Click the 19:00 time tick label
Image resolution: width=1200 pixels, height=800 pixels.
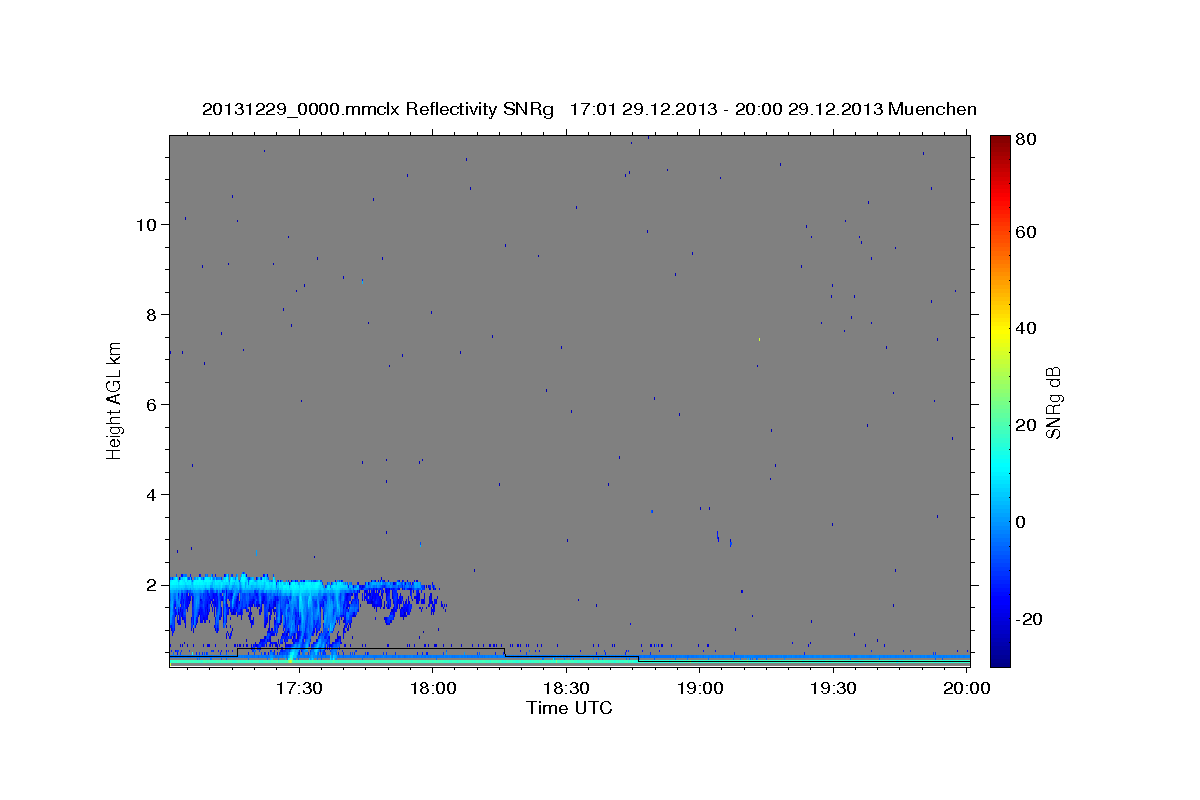700,688
